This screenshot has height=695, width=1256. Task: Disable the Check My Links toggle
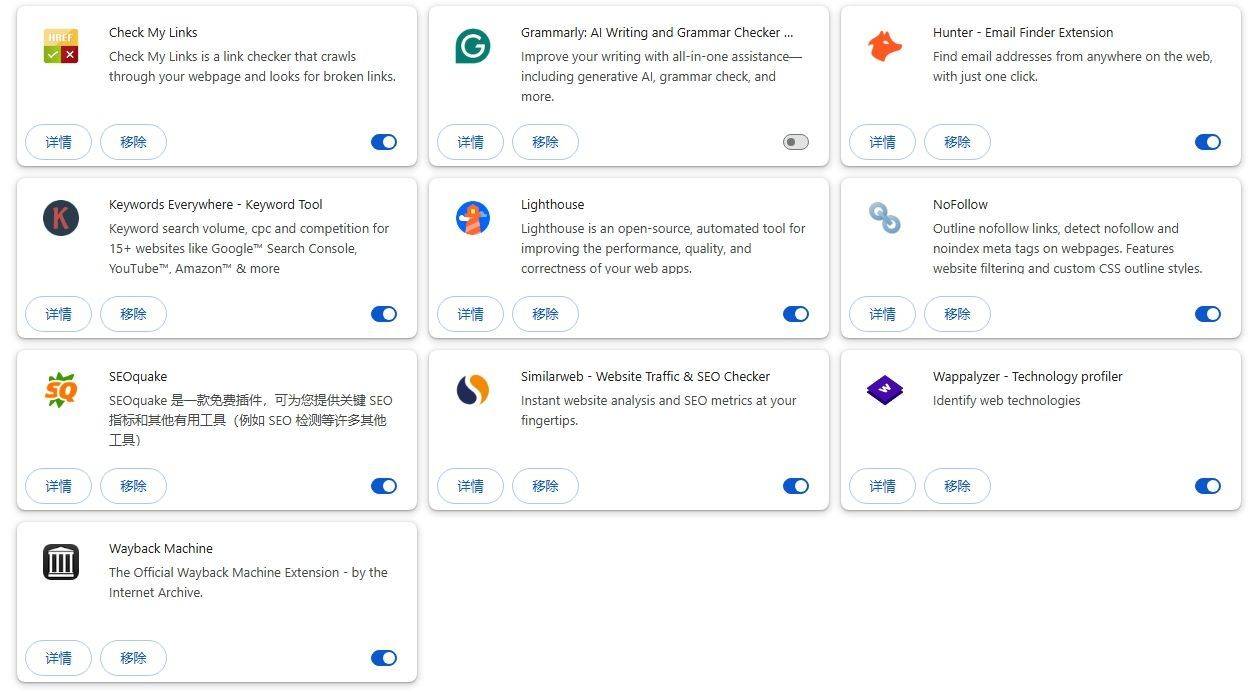coord(384,142)
